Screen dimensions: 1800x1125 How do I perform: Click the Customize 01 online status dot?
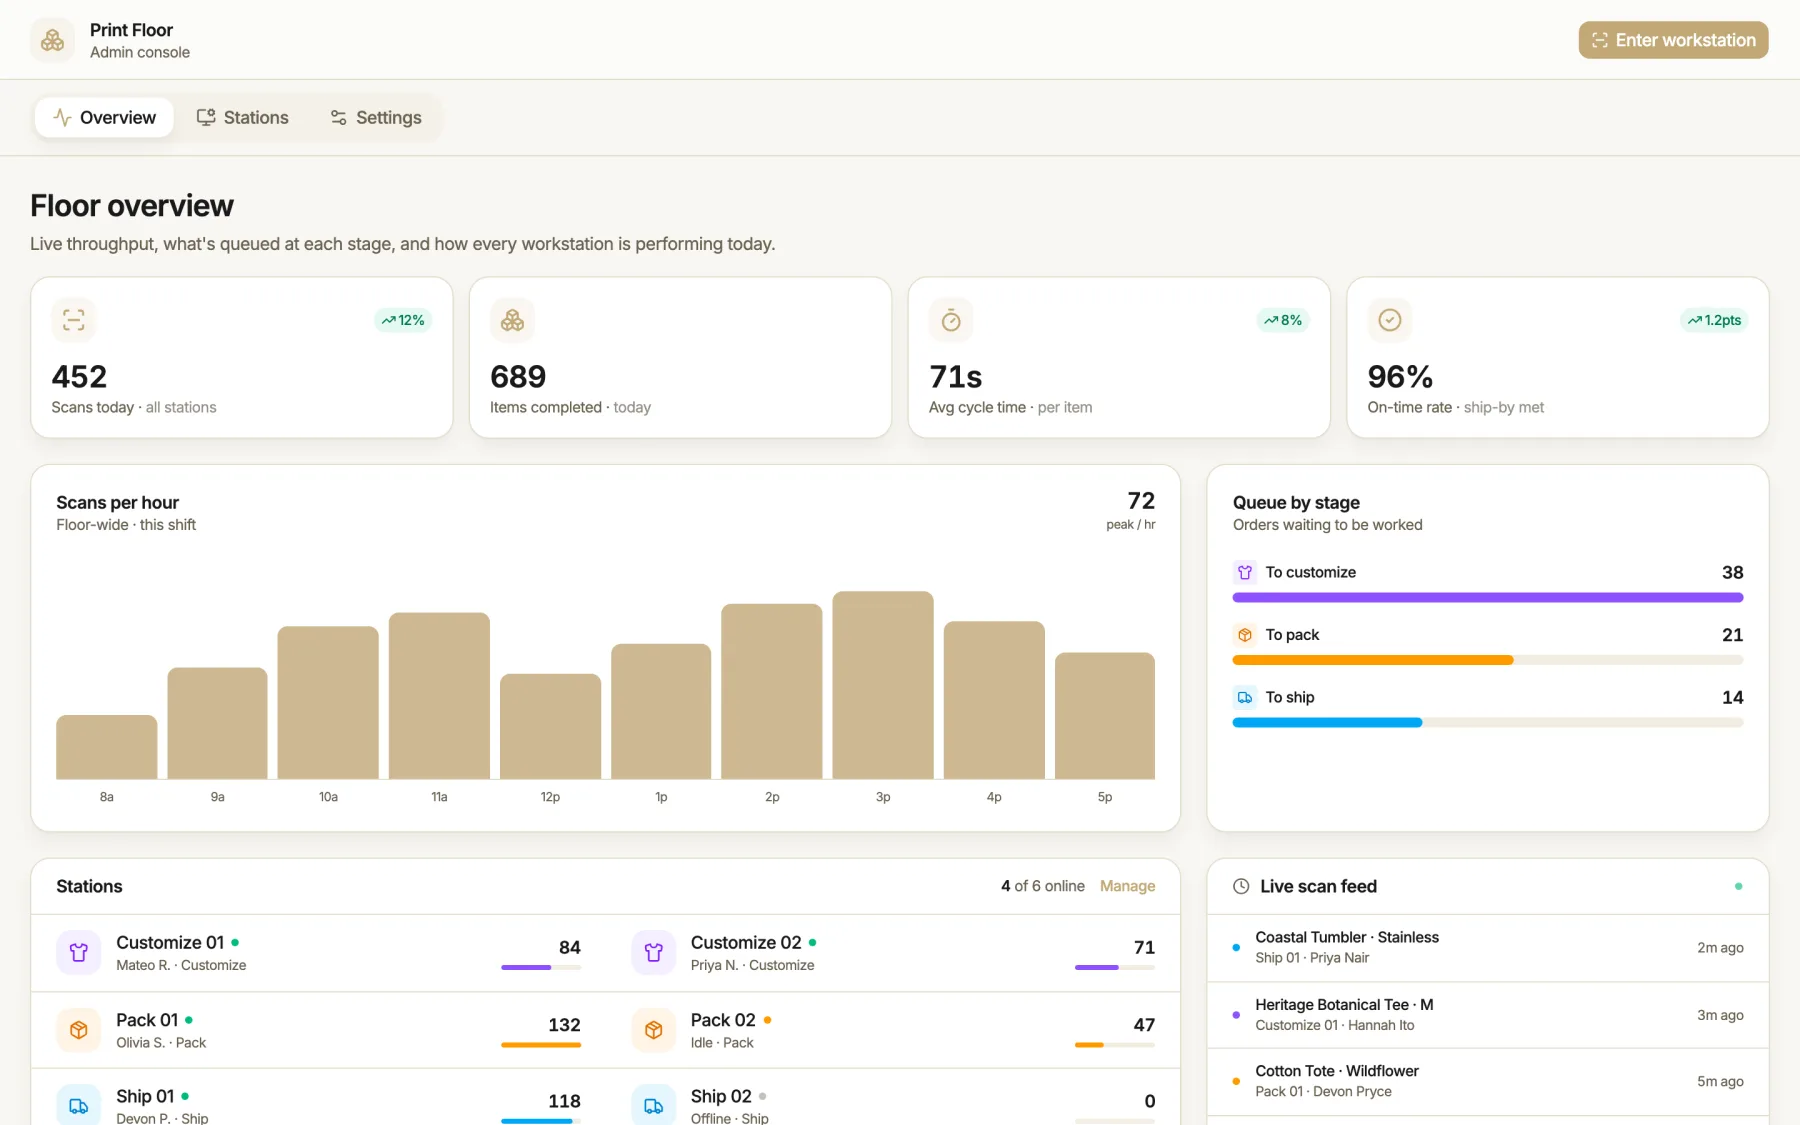click(x=235, y=942)
